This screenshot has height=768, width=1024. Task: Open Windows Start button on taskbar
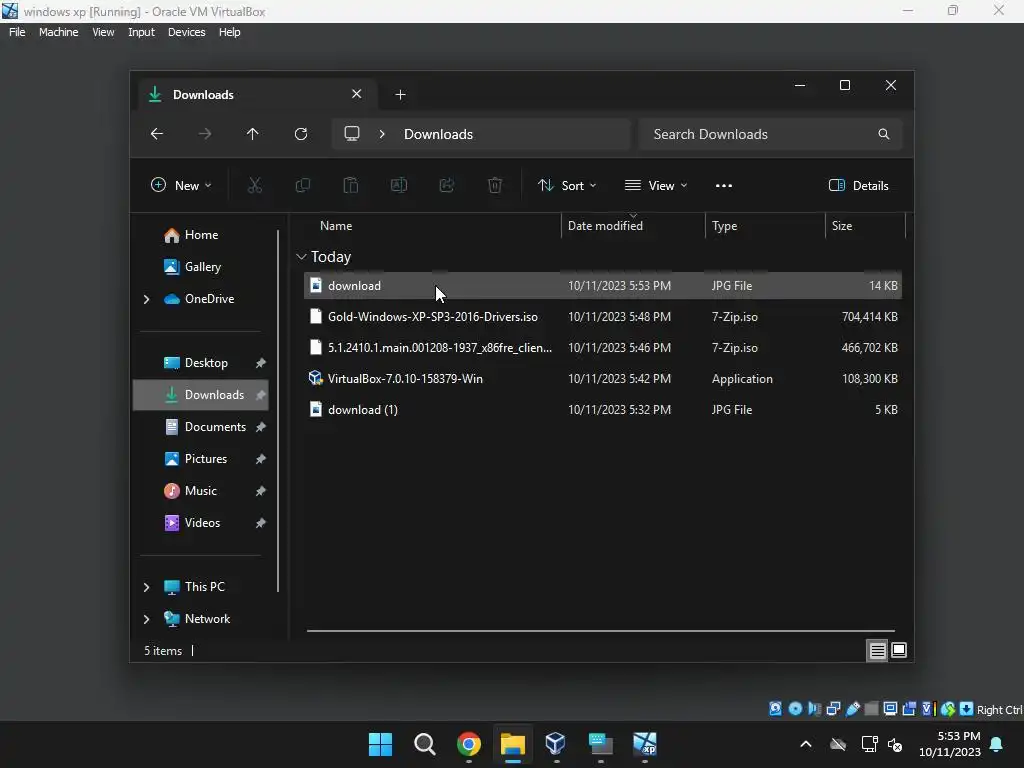[380, 744]
